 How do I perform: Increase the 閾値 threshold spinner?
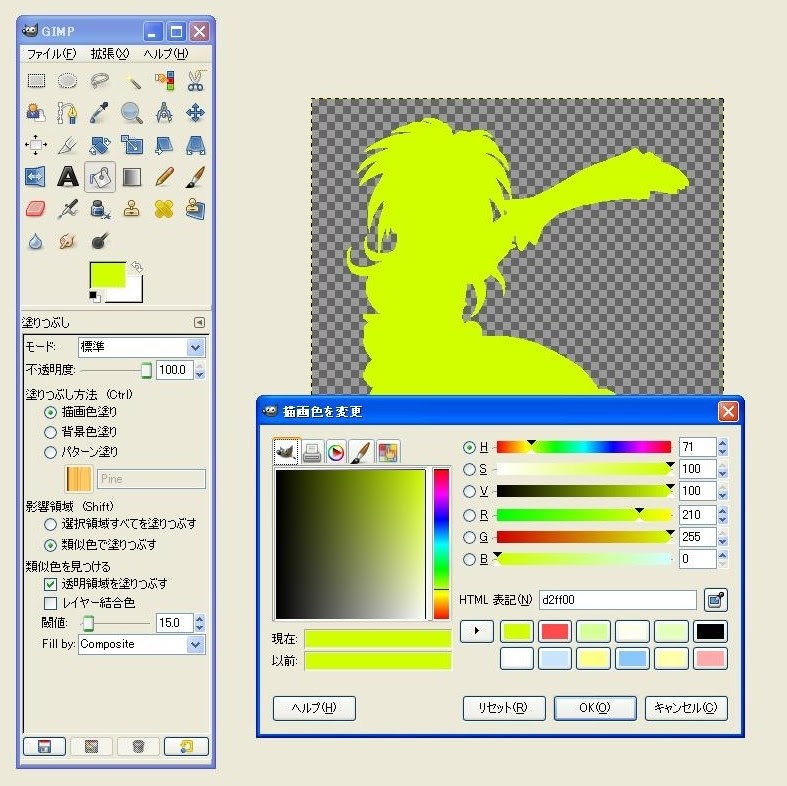200,619
